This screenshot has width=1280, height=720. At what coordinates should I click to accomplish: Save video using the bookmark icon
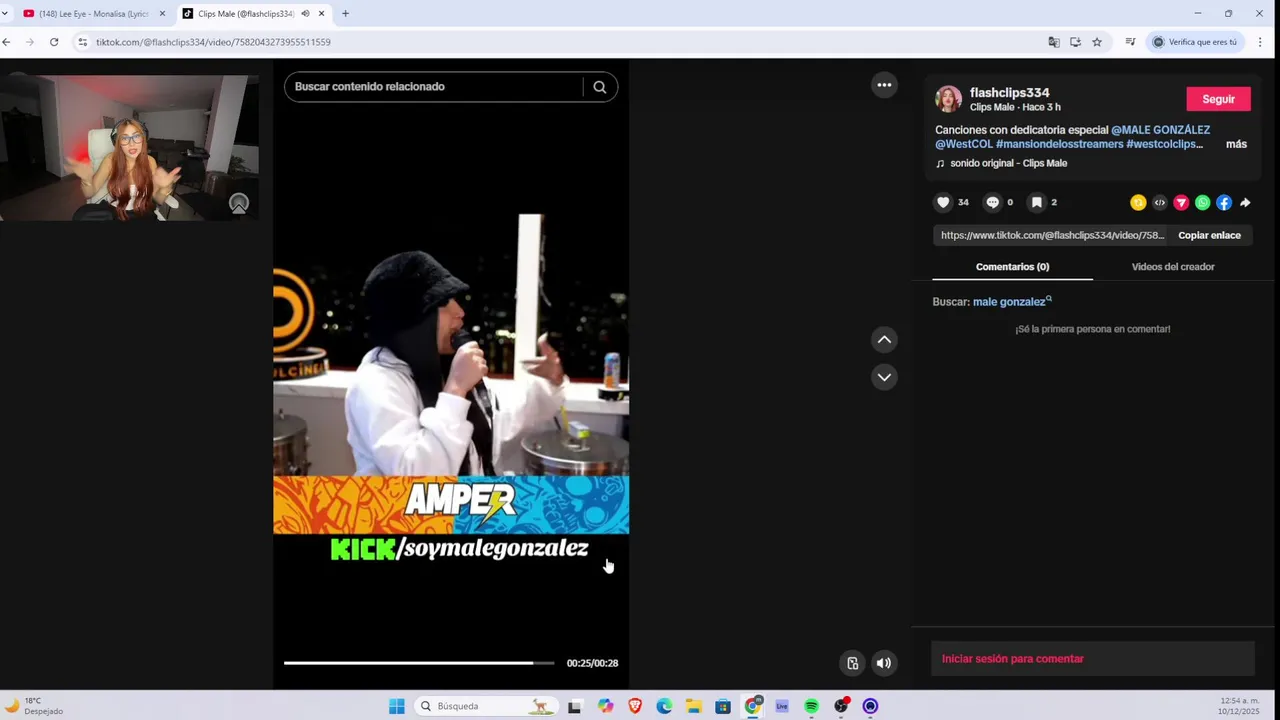(1037, 202)
